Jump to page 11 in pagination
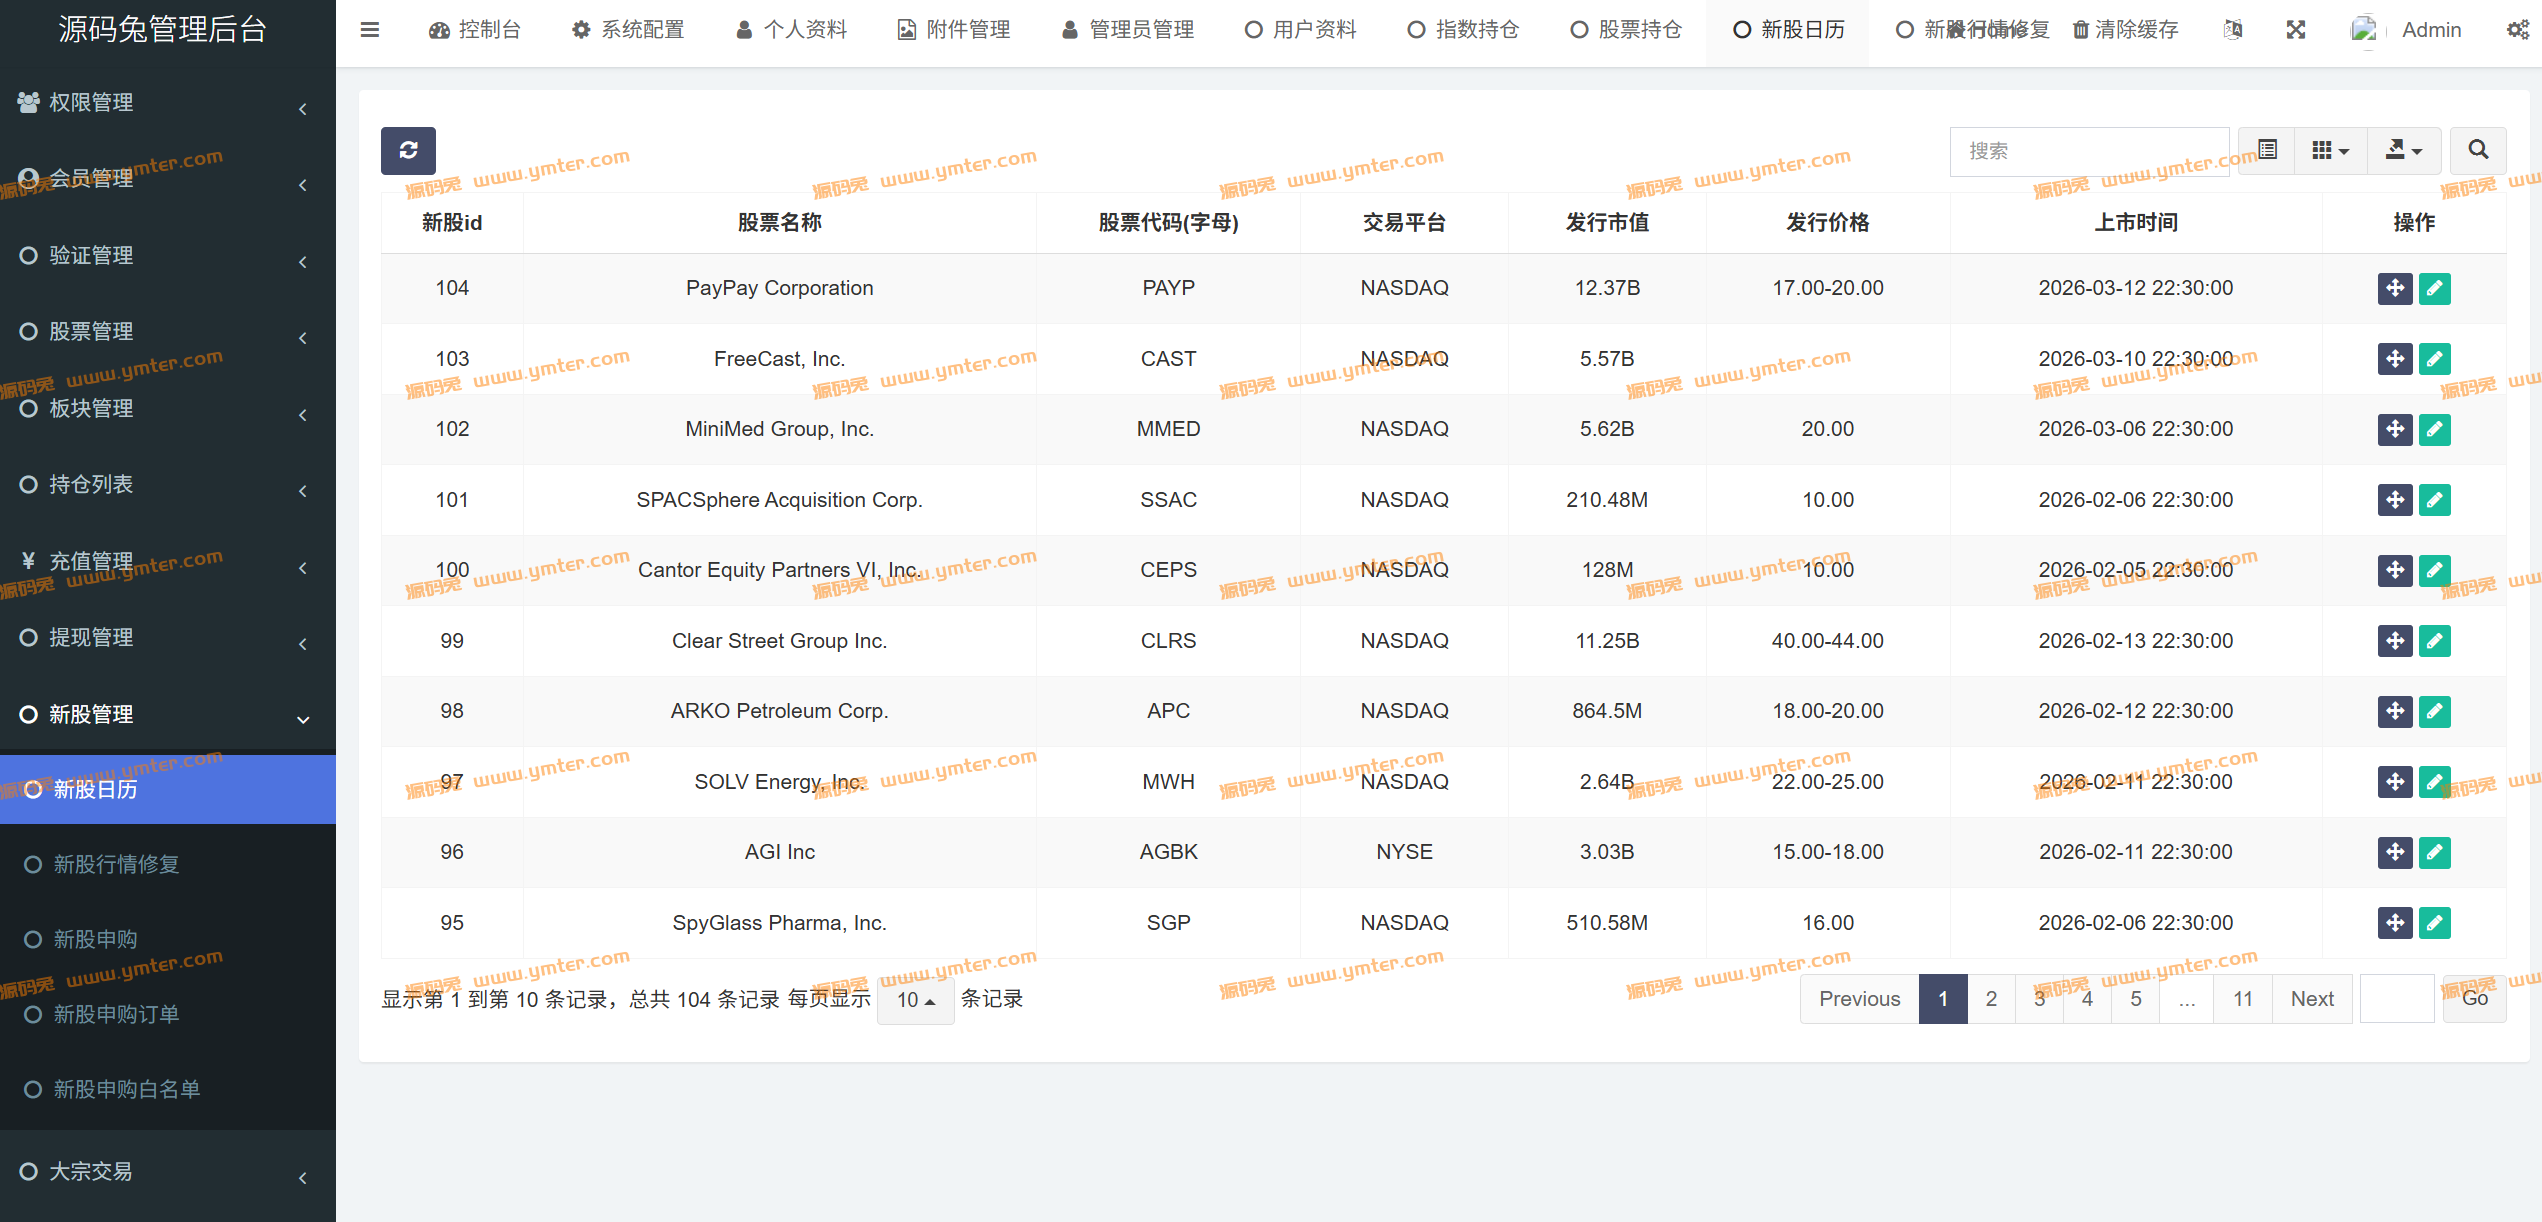This screenshot has height=1222, width=2542. [x=2243, y=999]
